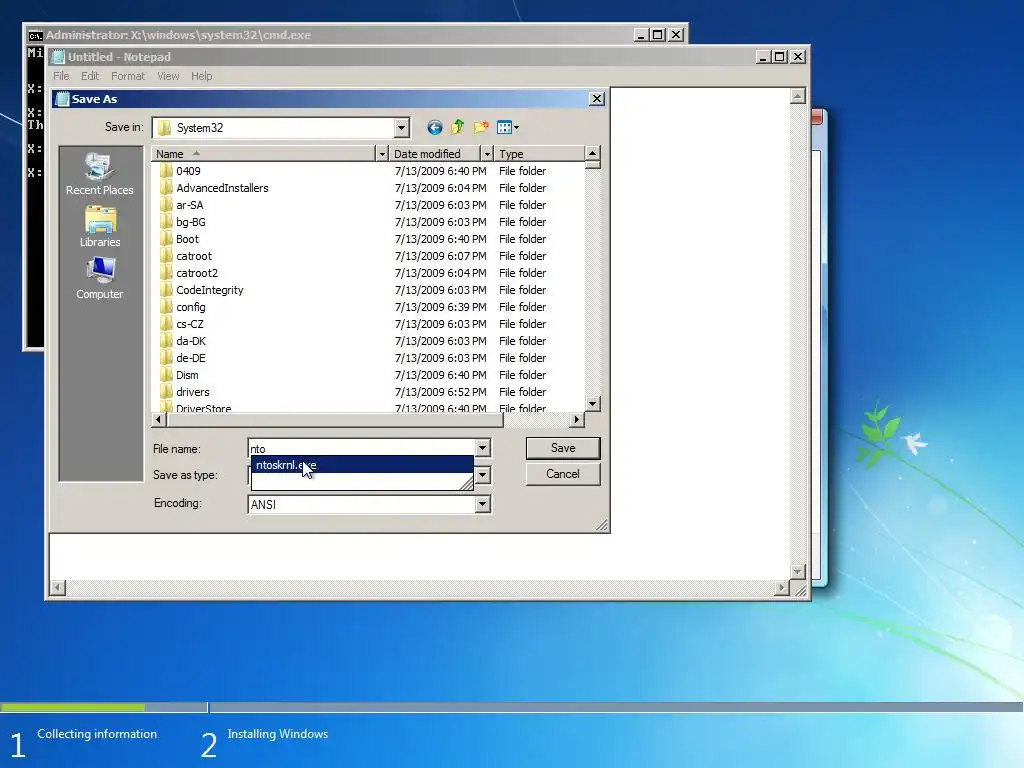Click the DriverStore folder row

(369, 408)
